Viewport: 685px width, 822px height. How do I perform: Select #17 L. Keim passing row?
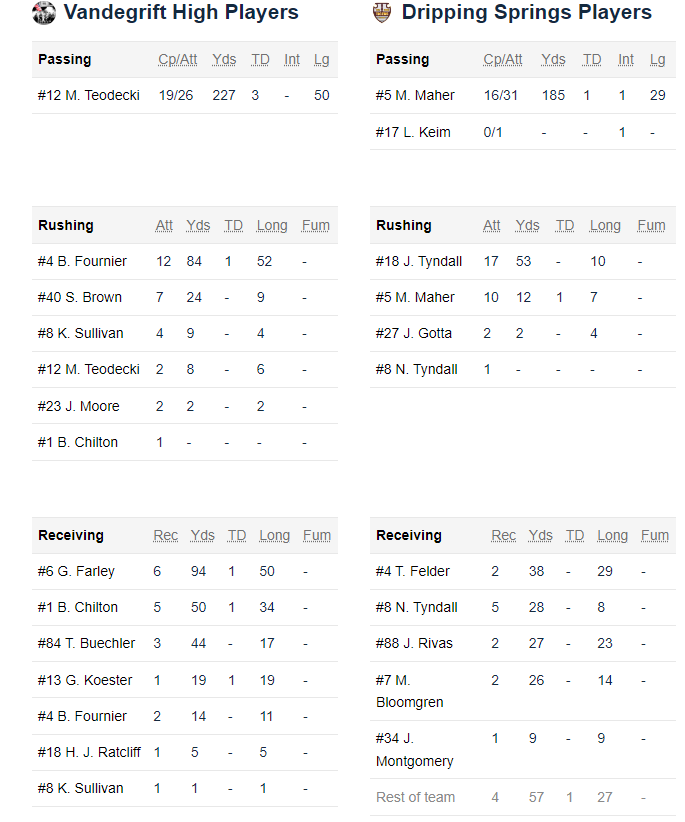523,132
